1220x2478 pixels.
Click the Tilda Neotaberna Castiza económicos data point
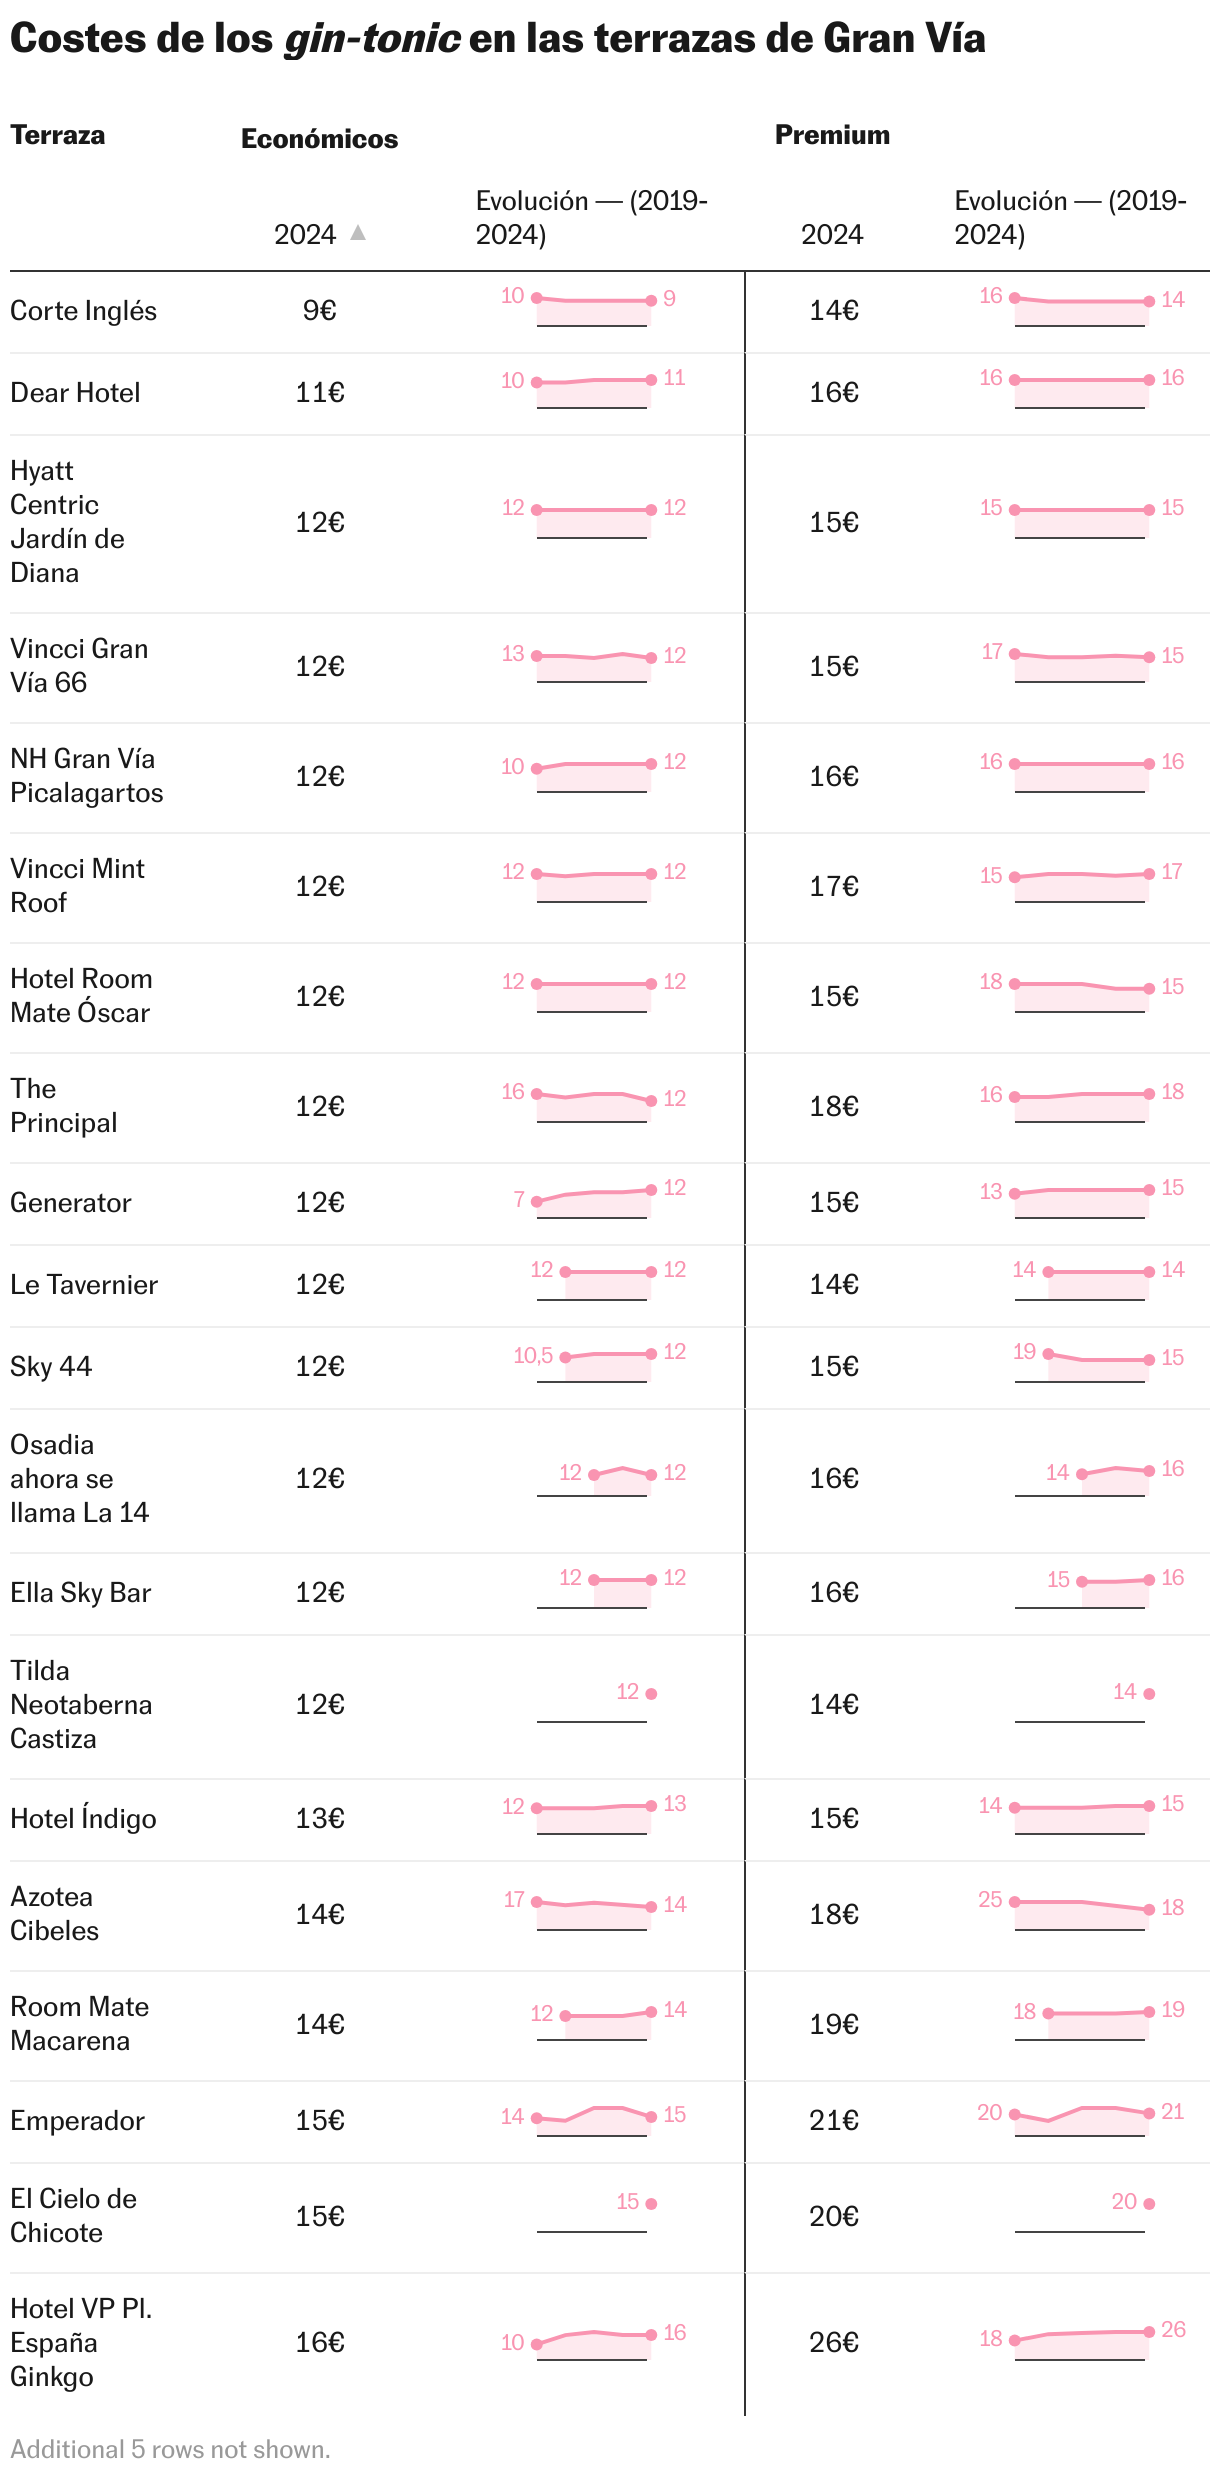[x=651, y=1693]
